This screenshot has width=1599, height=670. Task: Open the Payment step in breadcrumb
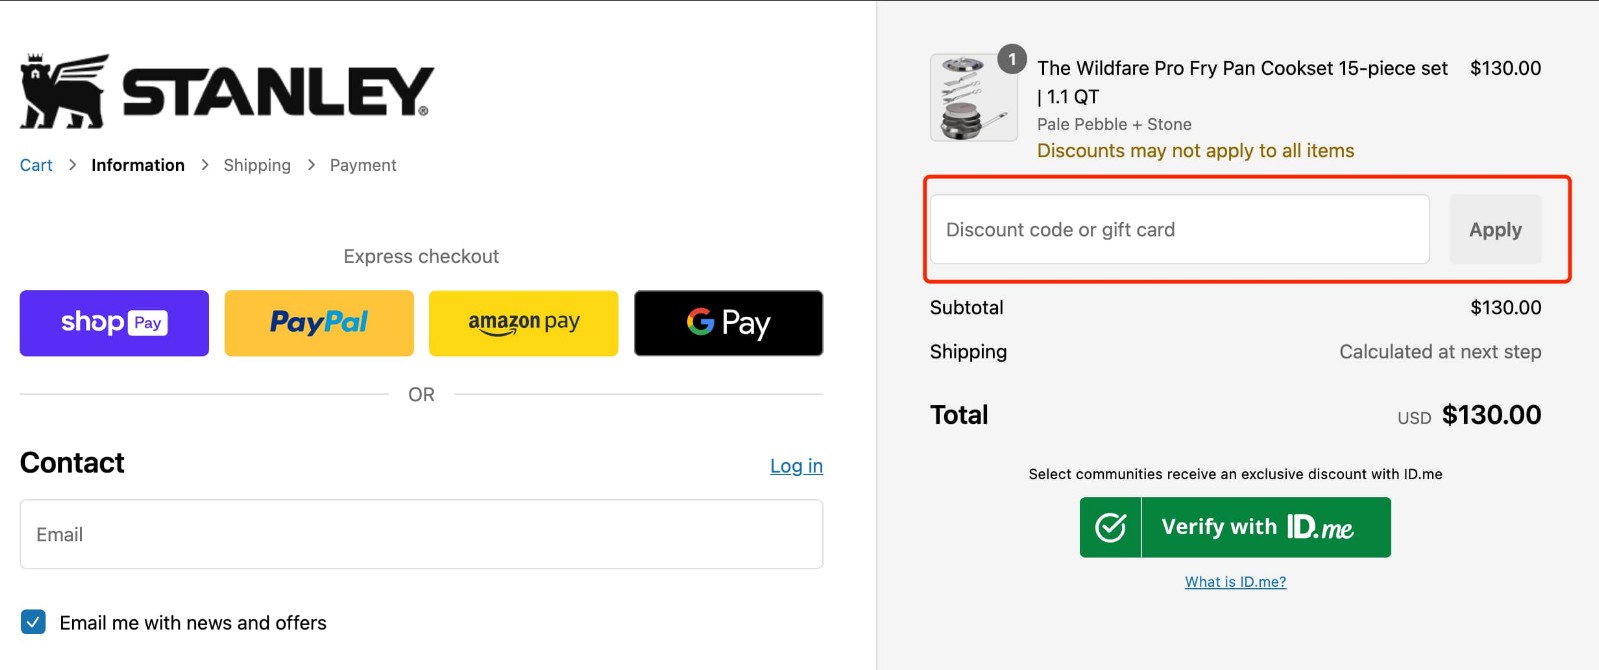pos(362,164)
